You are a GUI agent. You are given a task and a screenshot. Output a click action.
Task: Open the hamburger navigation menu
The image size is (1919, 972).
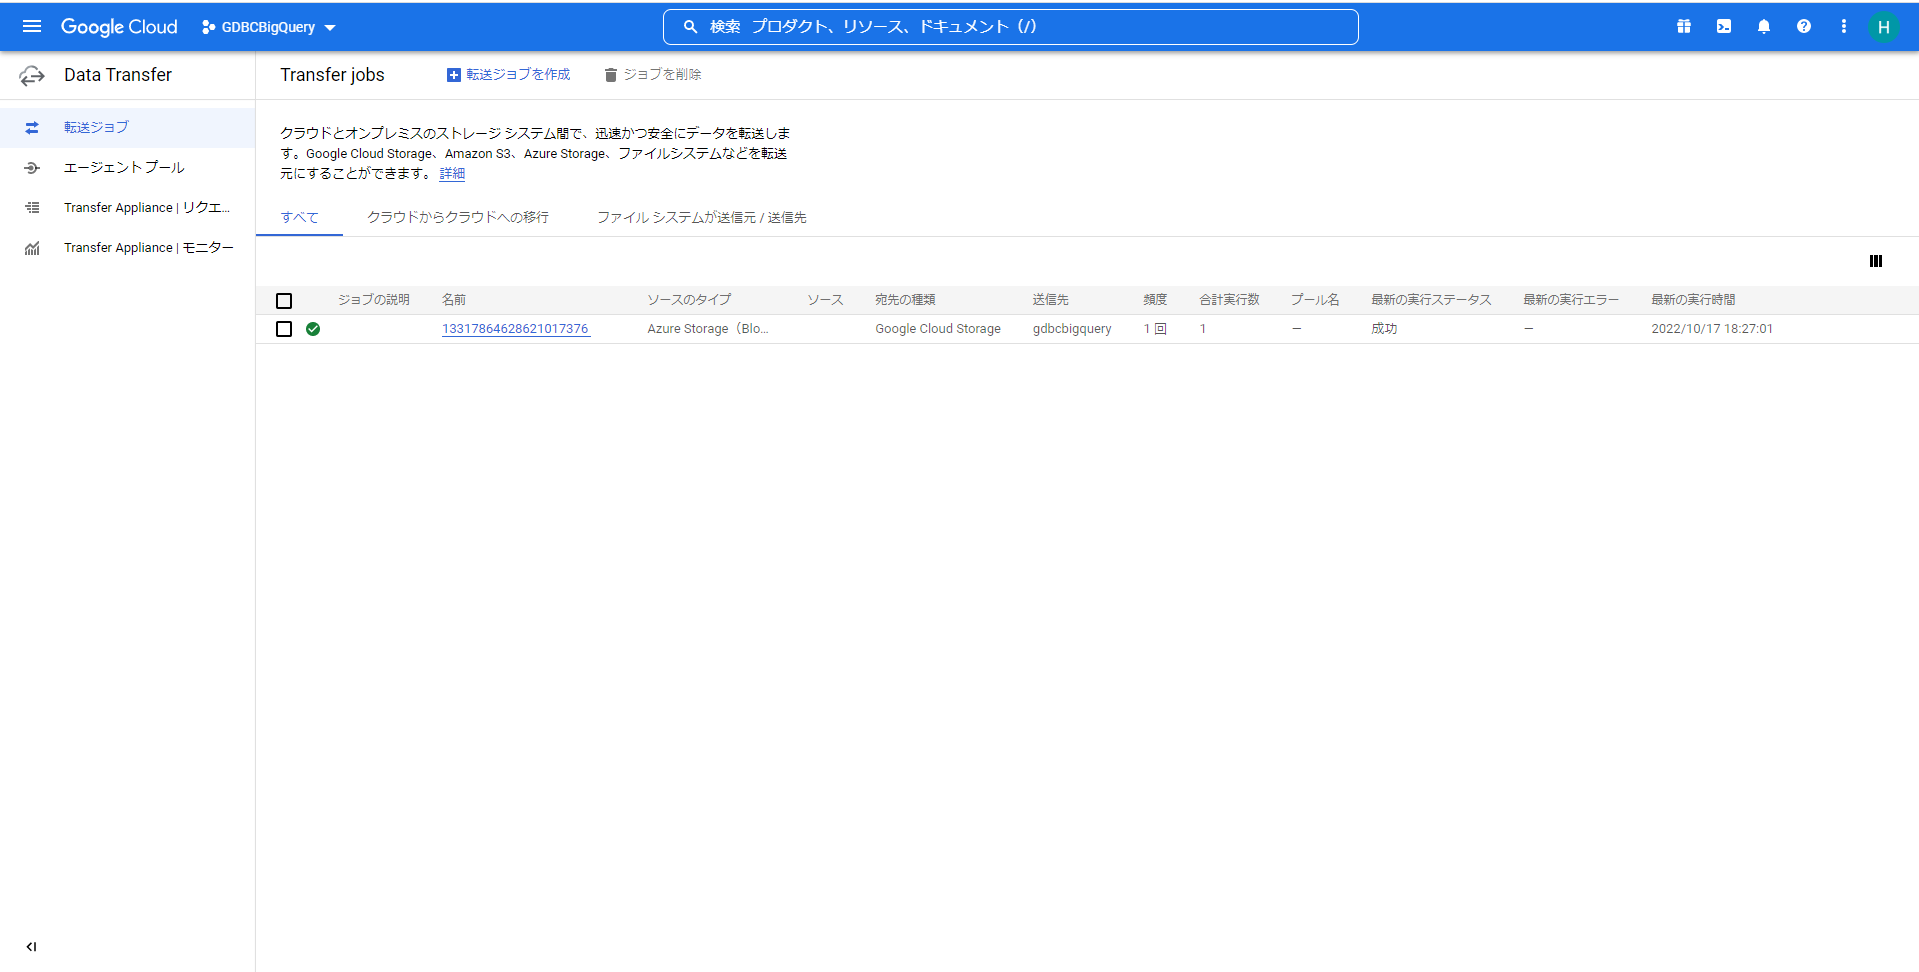[32, 27]
